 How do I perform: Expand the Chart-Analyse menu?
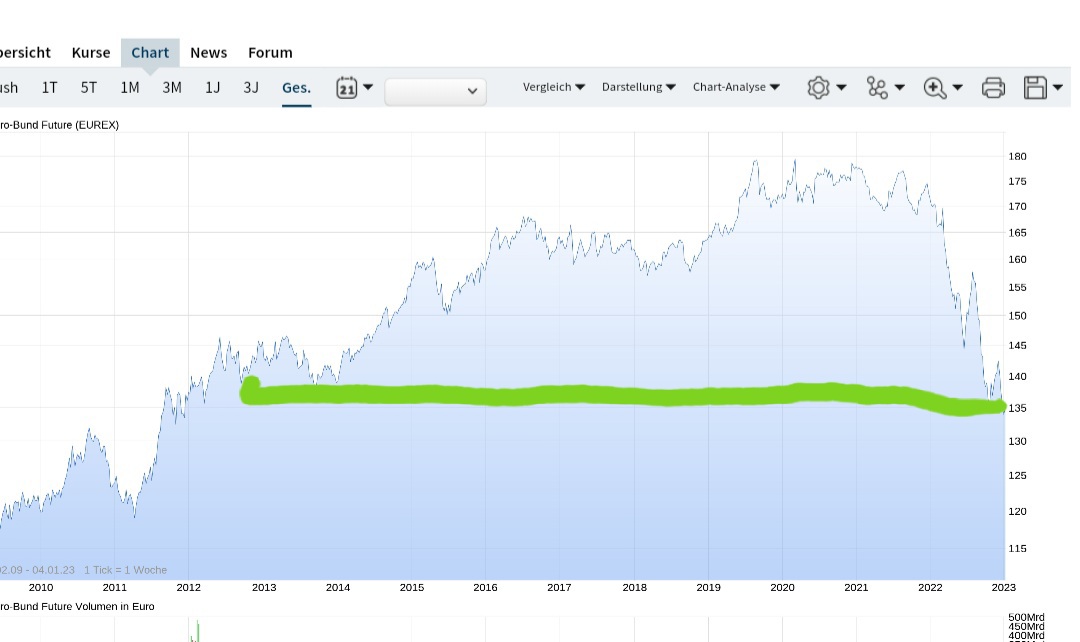[736, 87]
